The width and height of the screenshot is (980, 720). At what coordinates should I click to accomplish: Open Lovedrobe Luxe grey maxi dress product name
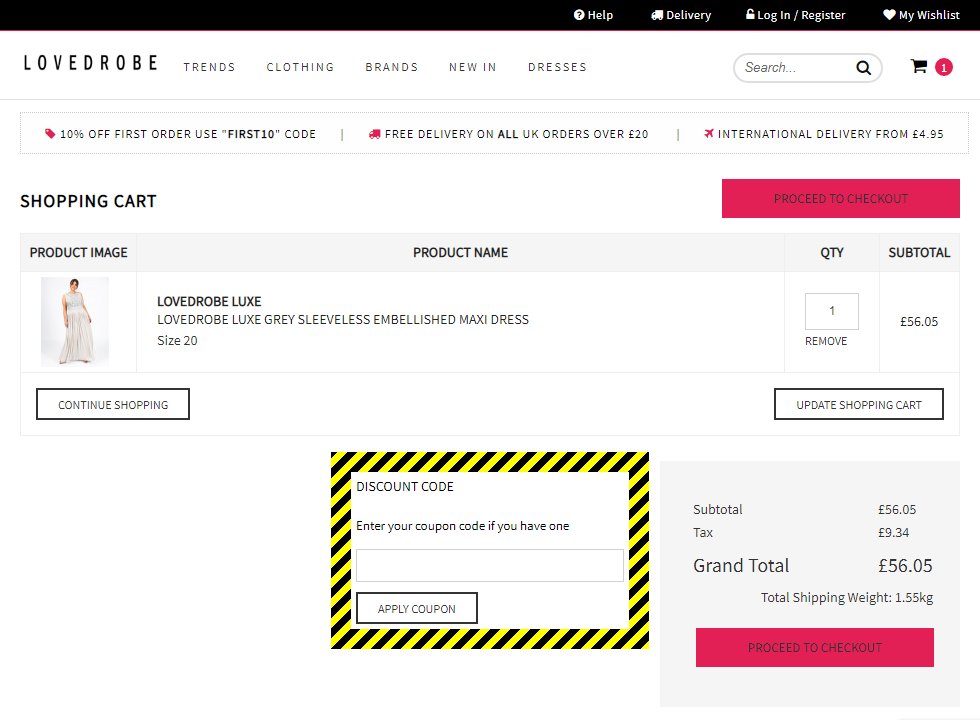coord(342,319)
